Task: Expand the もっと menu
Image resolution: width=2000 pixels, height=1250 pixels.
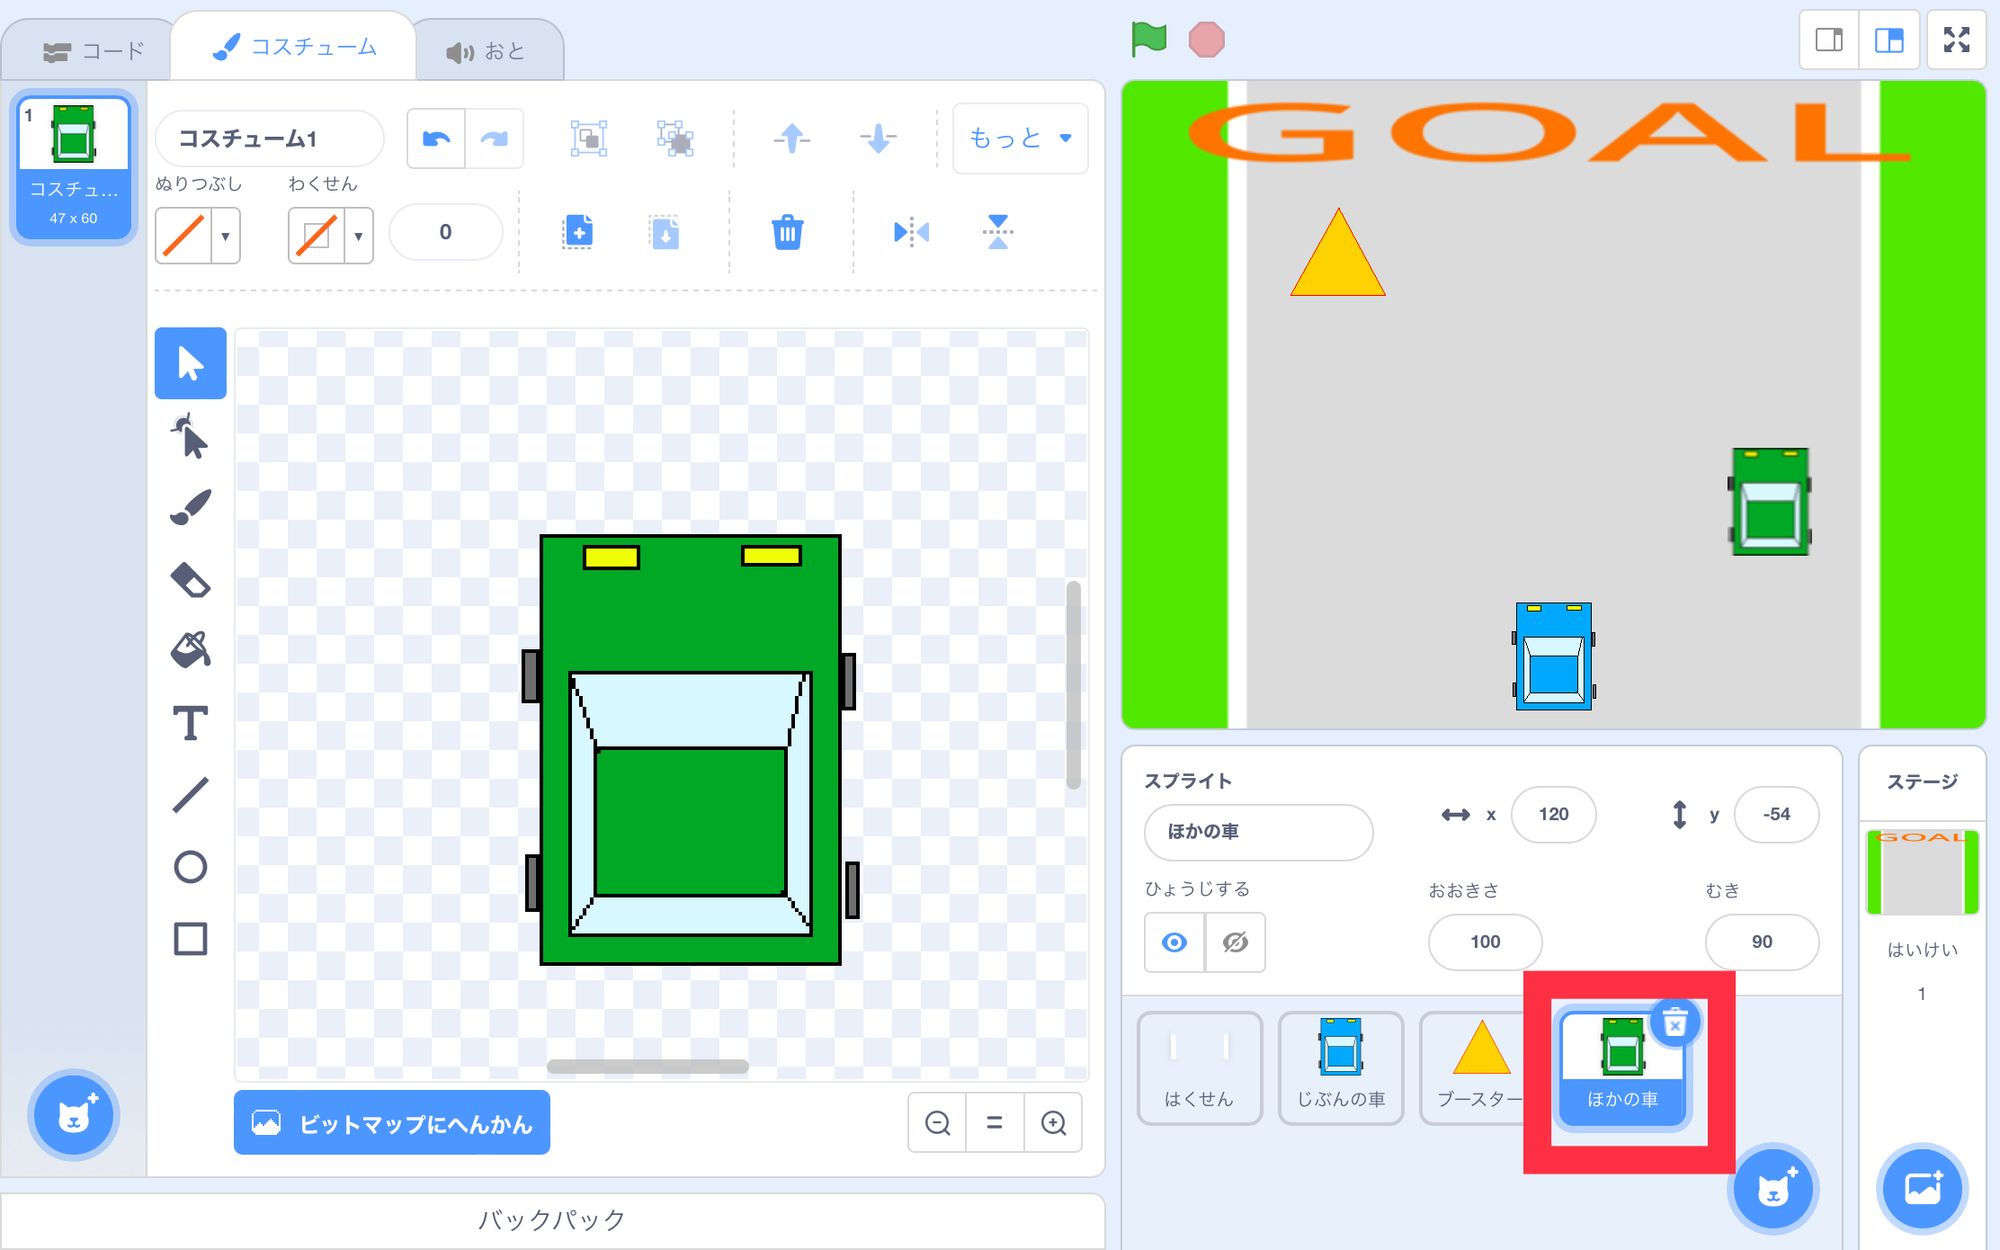Action: tap(1019, 138)
